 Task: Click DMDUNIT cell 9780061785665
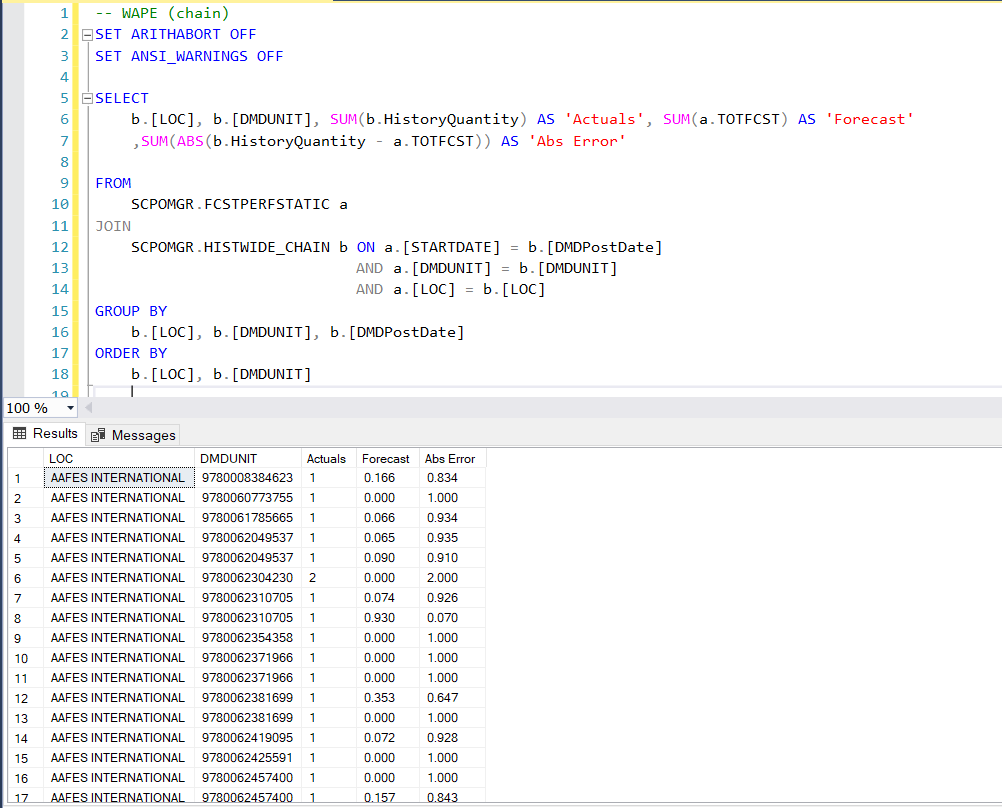point(248,518)
